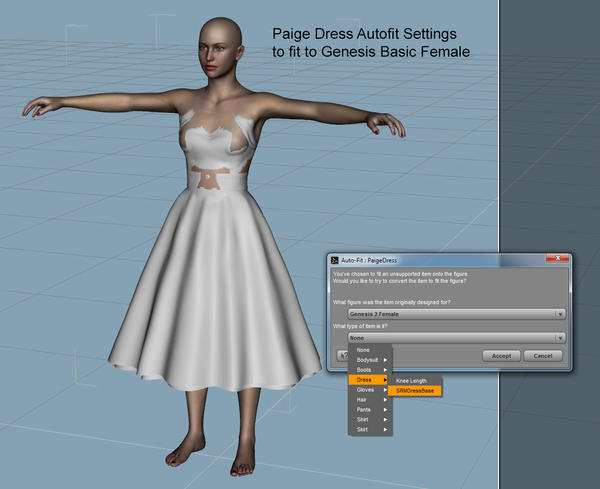Click the Cancel button
The image size is (600, 489).
(x=543, y=356)
